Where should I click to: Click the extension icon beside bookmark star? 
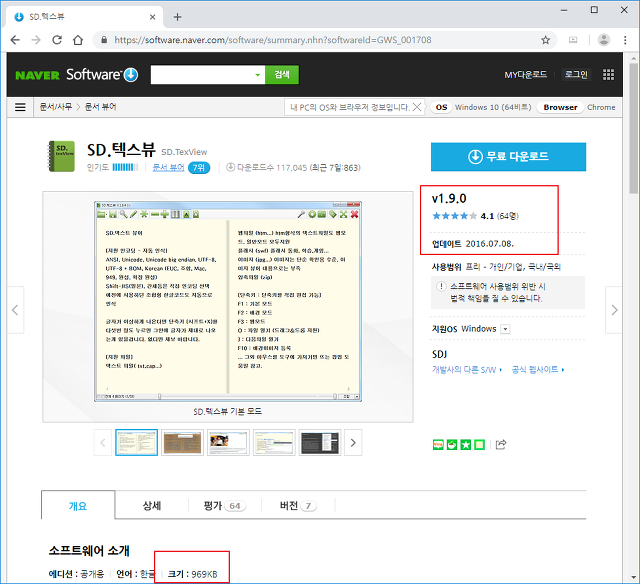[573, 40]
